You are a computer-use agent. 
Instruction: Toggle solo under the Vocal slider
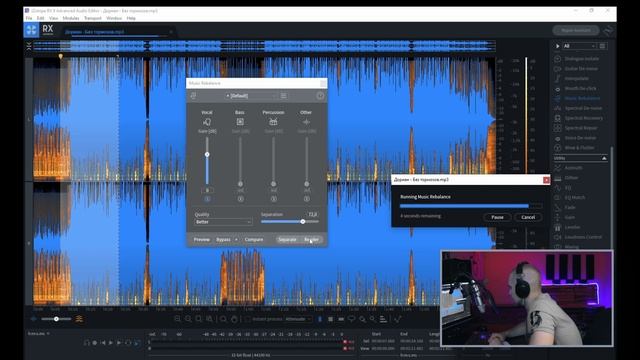click(x=207, y=199)
